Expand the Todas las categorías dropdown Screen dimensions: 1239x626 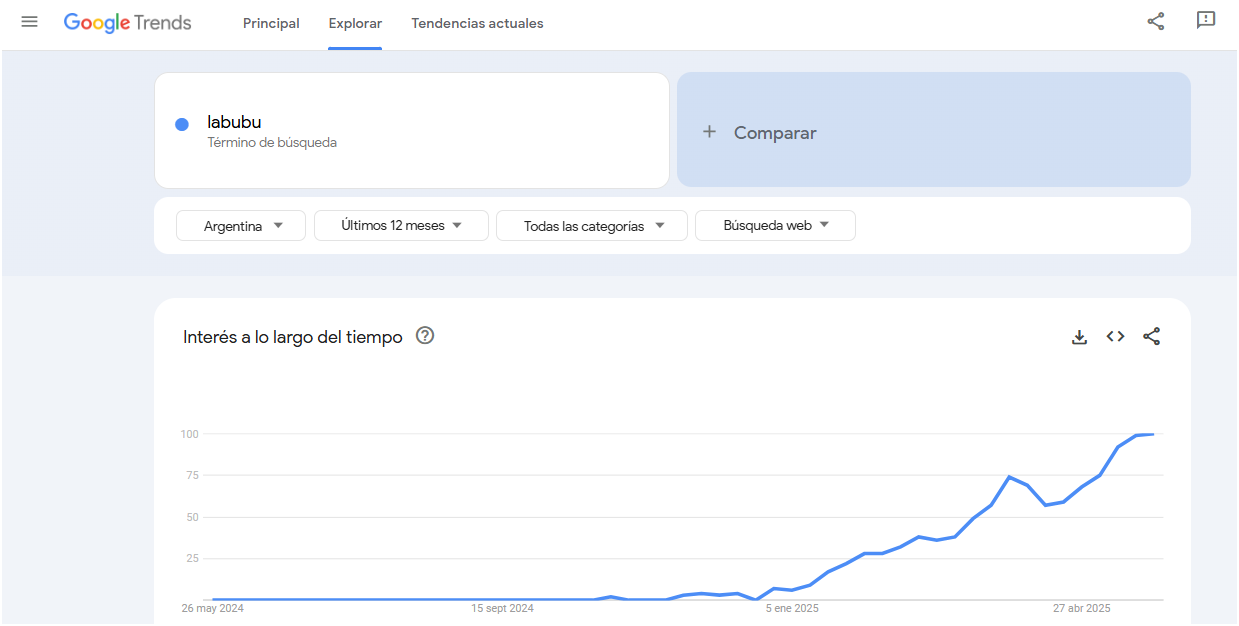point(592,226)
